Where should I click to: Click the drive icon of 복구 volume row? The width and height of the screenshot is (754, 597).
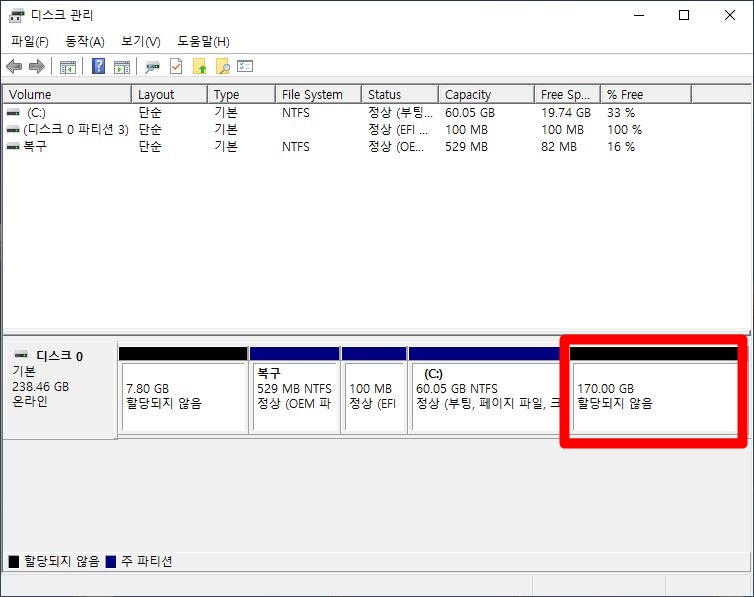tap(13, 146)
